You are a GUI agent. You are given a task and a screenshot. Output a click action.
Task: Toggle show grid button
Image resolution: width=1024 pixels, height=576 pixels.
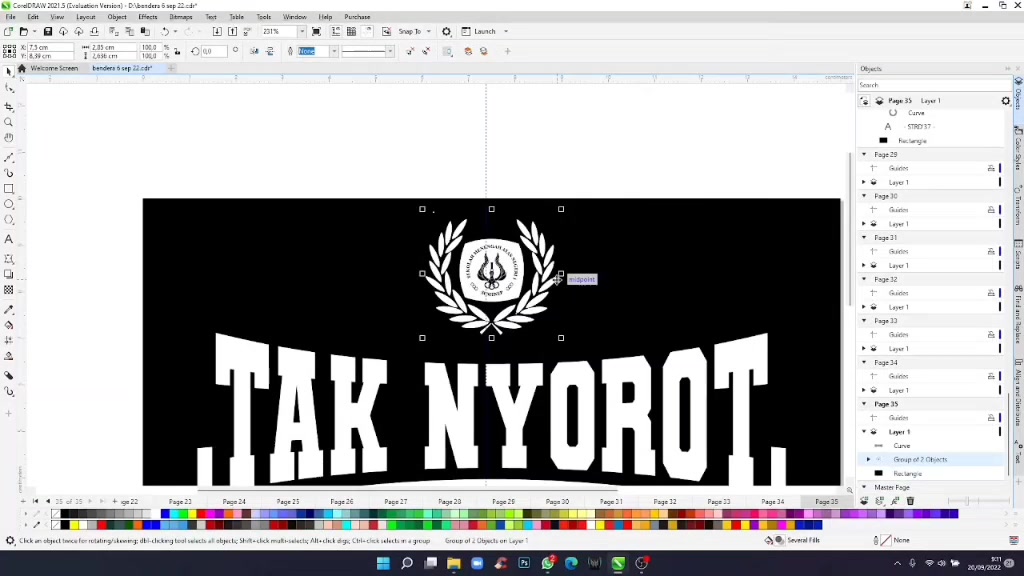click(351, 31)
